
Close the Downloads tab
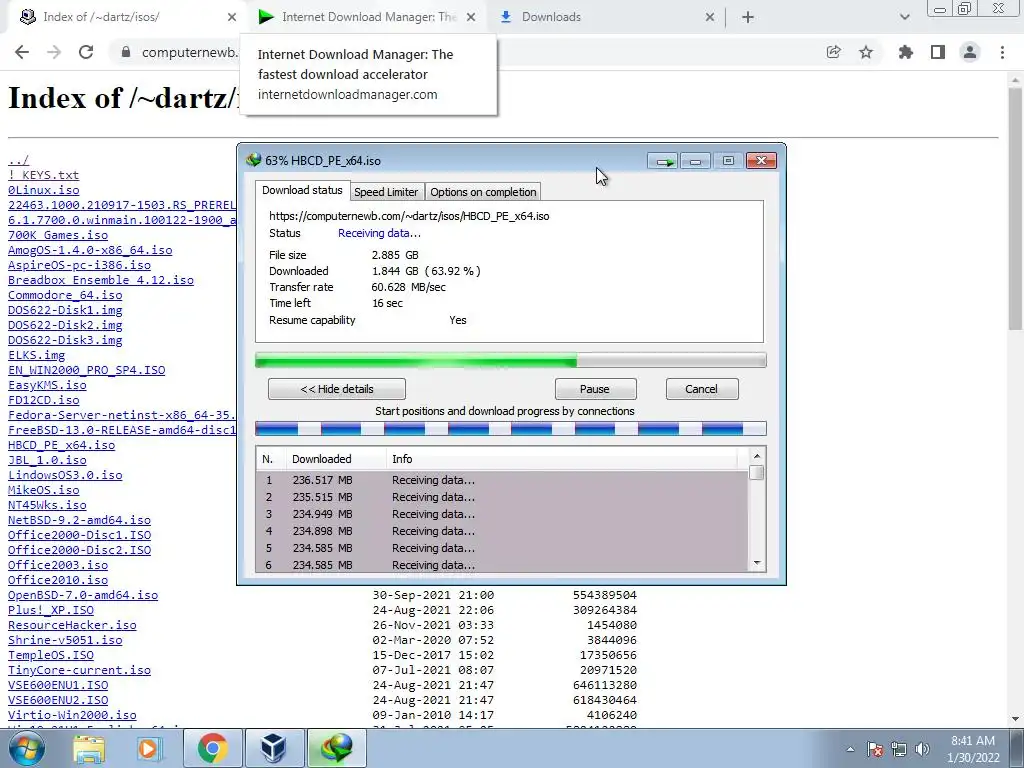click(x=710, y=17)
